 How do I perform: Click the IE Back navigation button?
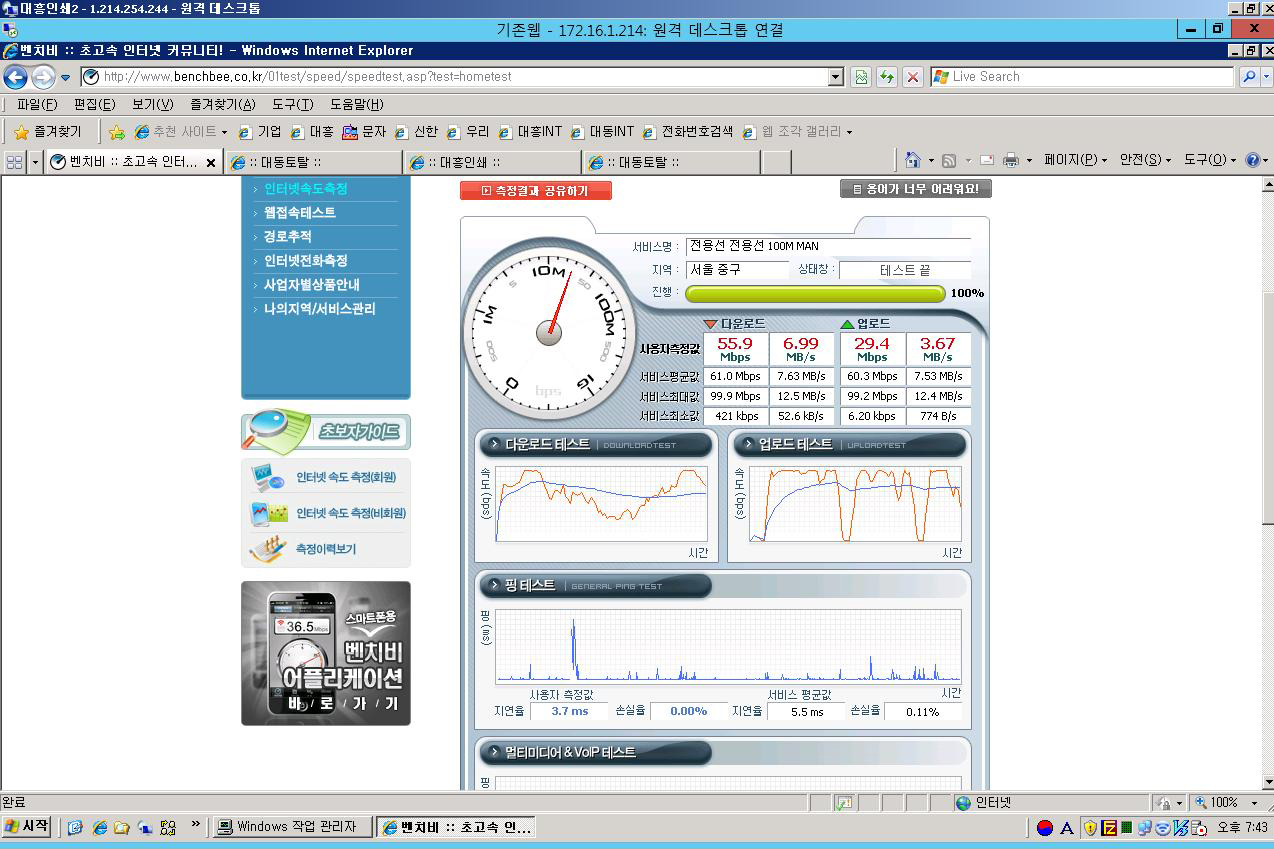pos(15,77)
